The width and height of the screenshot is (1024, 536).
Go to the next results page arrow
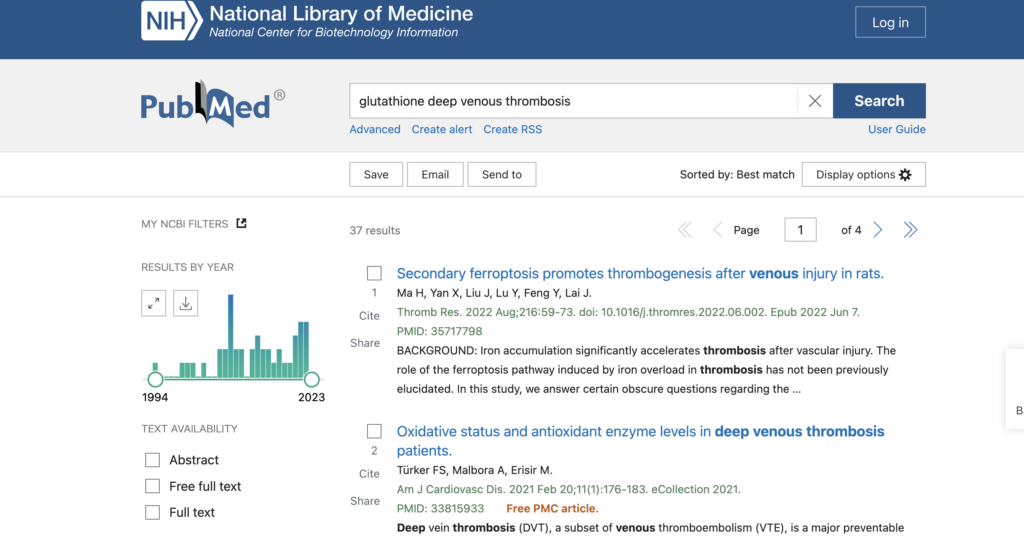878,230
